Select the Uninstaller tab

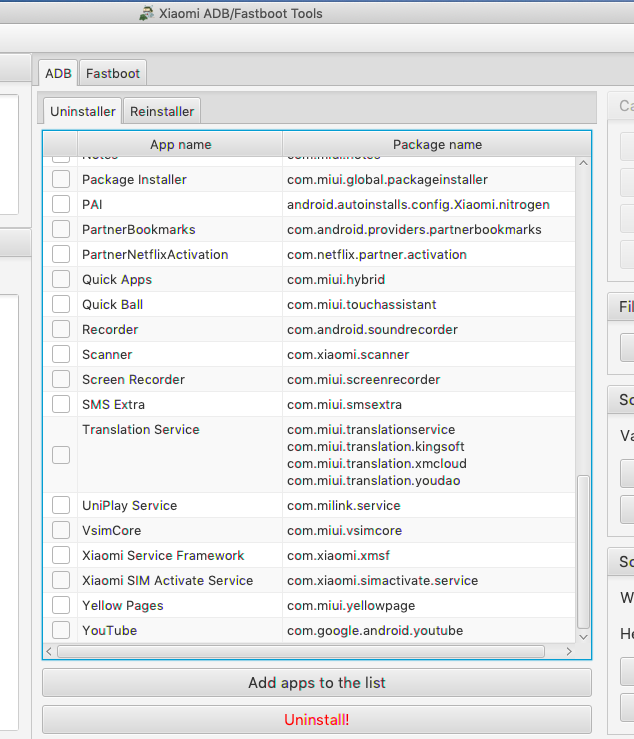tap(82, 111)
